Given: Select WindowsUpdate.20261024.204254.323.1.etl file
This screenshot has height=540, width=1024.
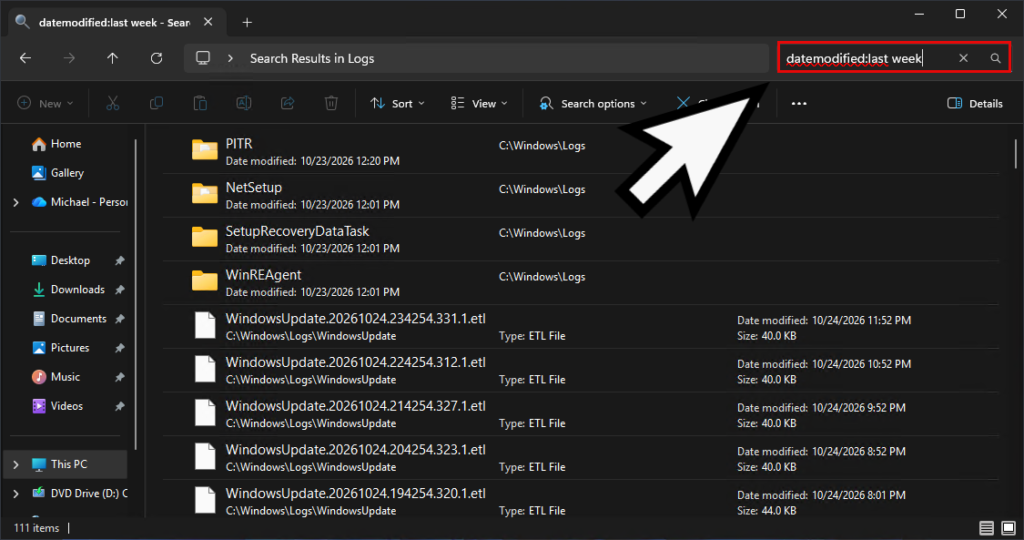Looking at the screenshot, I should (x=581, y=458).
